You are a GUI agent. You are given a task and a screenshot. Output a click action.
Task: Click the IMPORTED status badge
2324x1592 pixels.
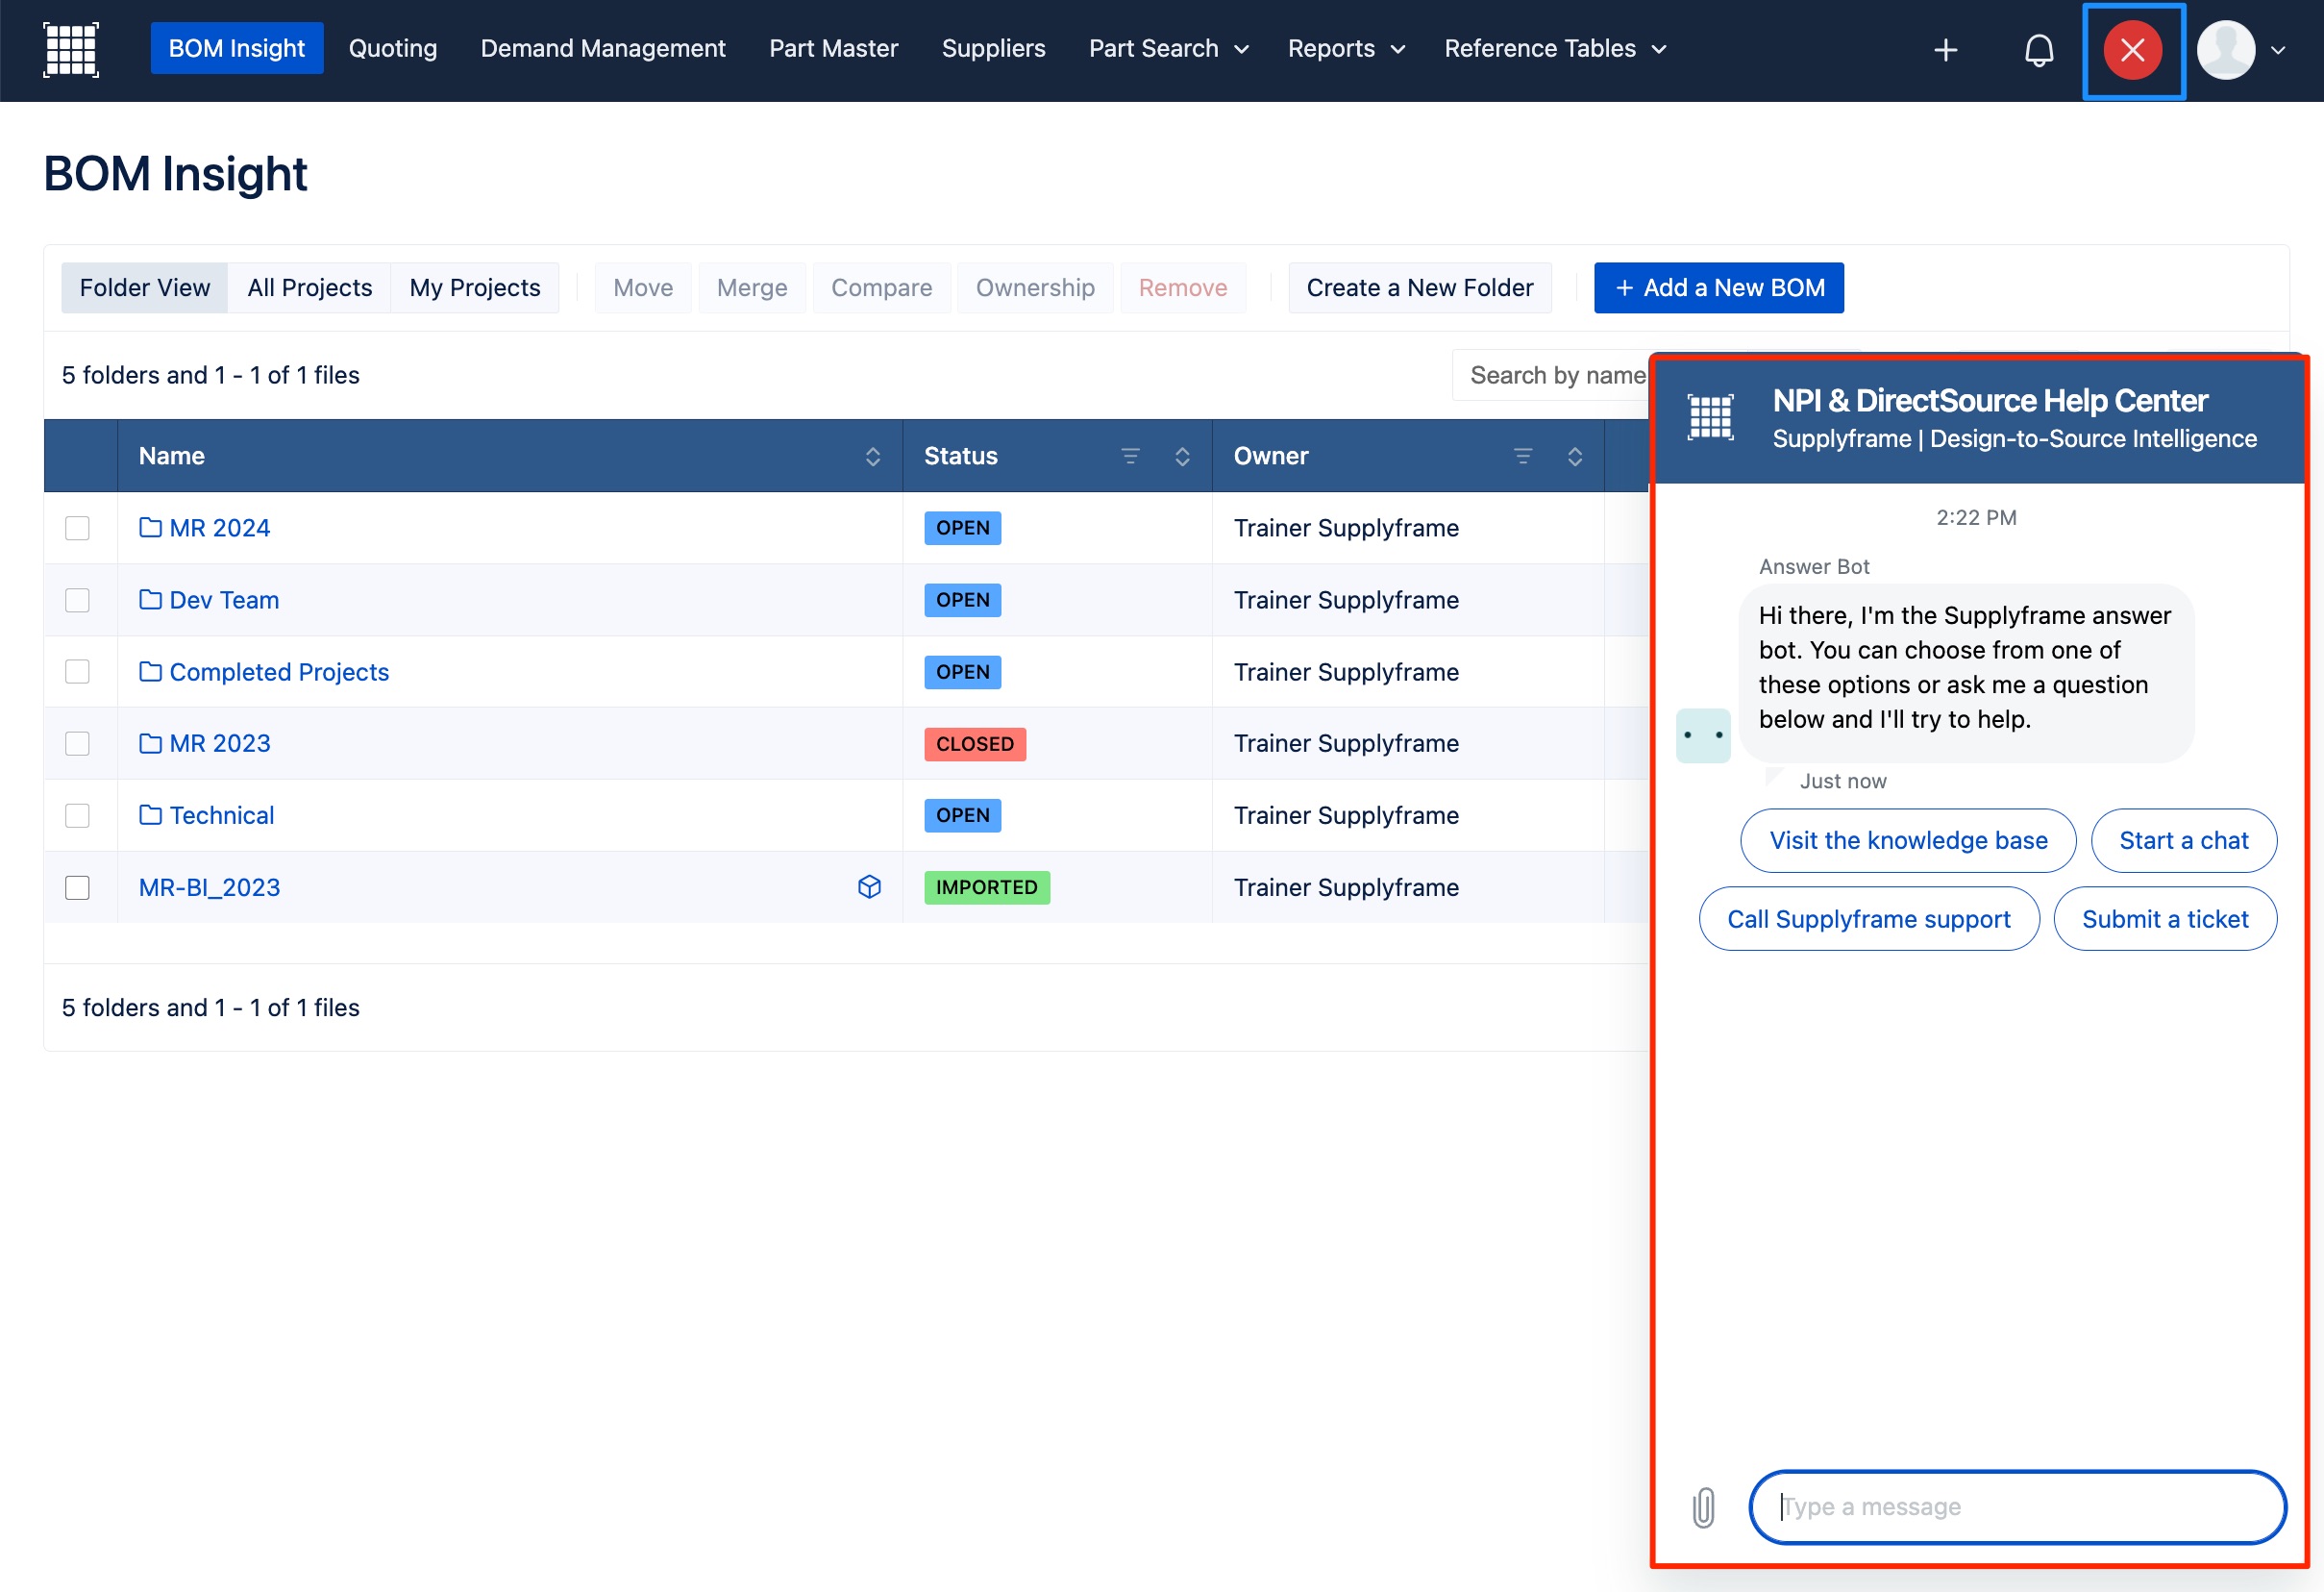point(987,888)
